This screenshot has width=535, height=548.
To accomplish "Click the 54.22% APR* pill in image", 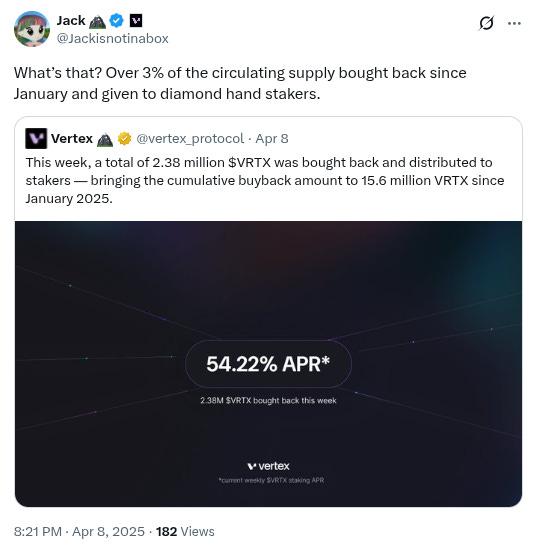I will point(268,364).
